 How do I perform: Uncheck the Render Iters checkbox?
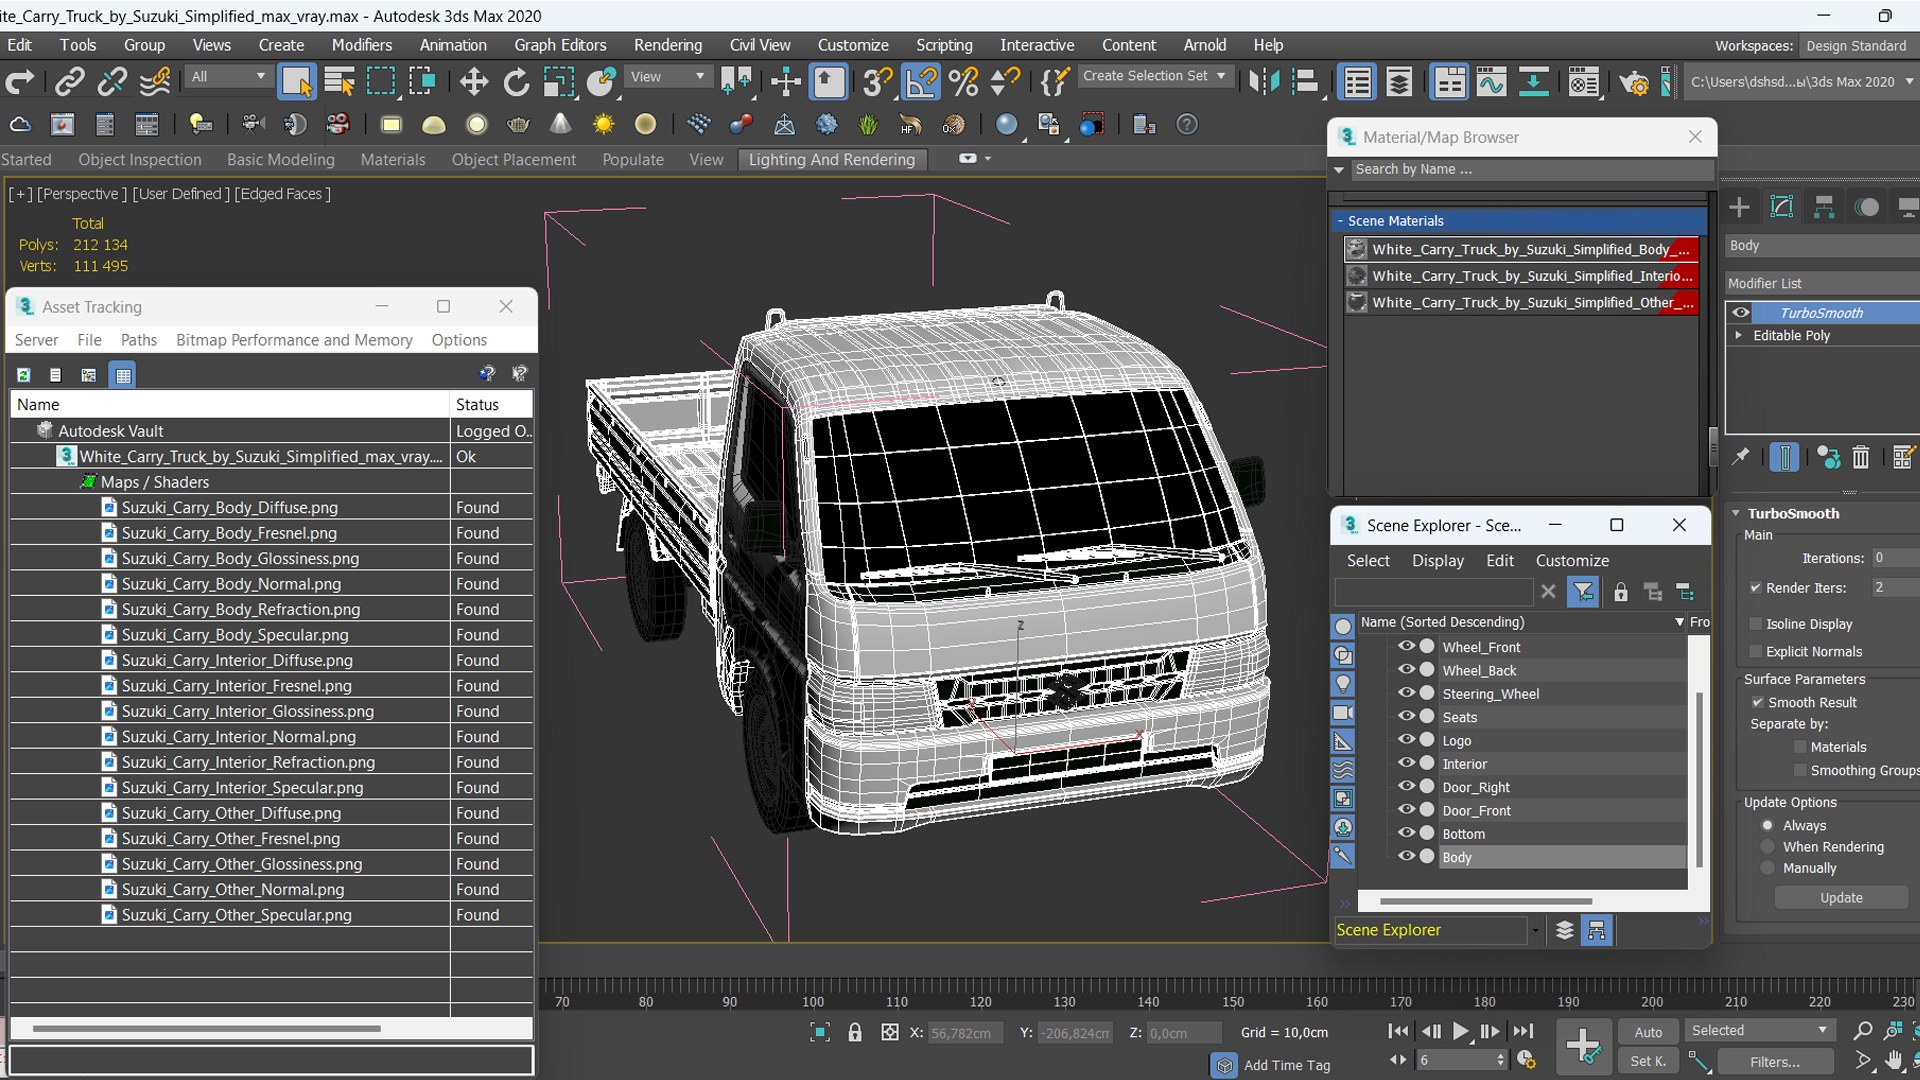(x=1755, y=588)
